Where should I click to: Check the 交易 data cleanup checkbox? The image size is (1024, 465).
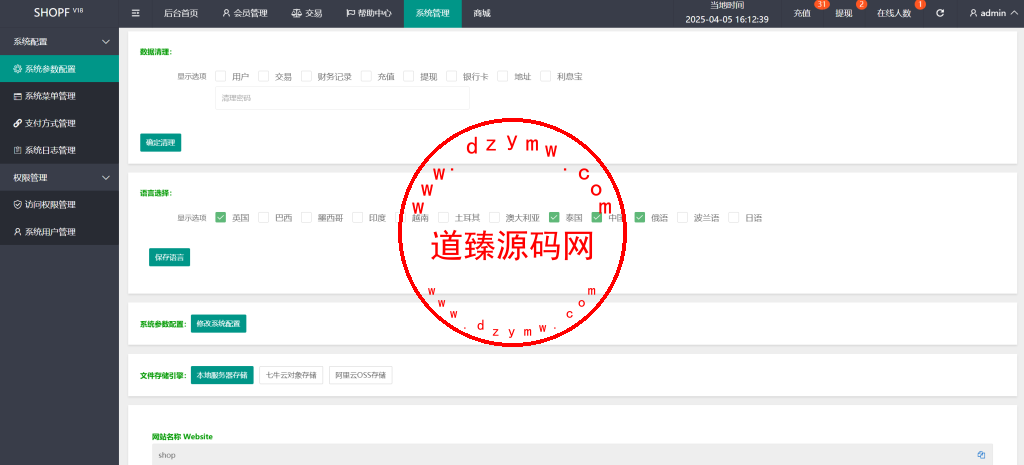(x=264, y=76)
